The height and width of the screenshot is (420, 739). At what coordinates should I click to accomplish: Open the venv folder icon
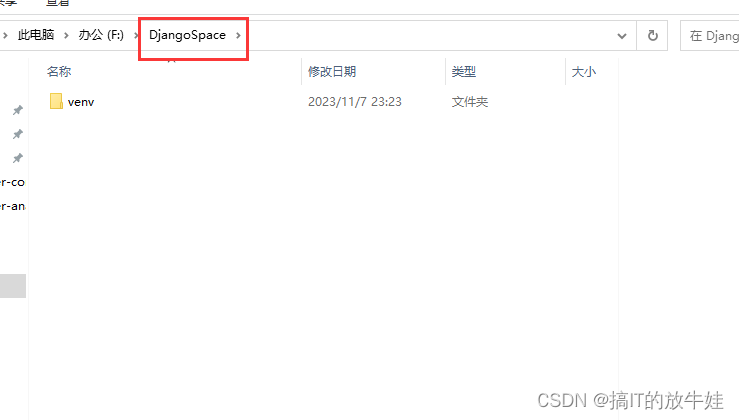(56, 101)
